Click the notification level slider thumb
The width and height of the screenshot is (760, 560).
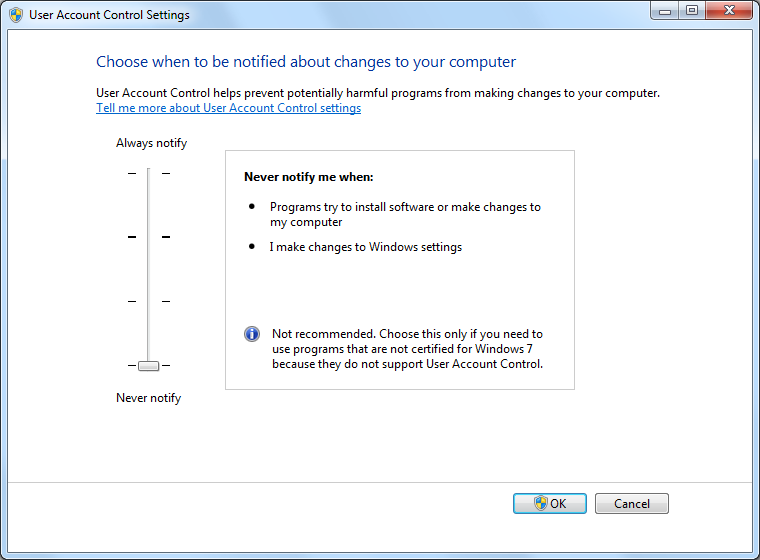tap(148, 366)
